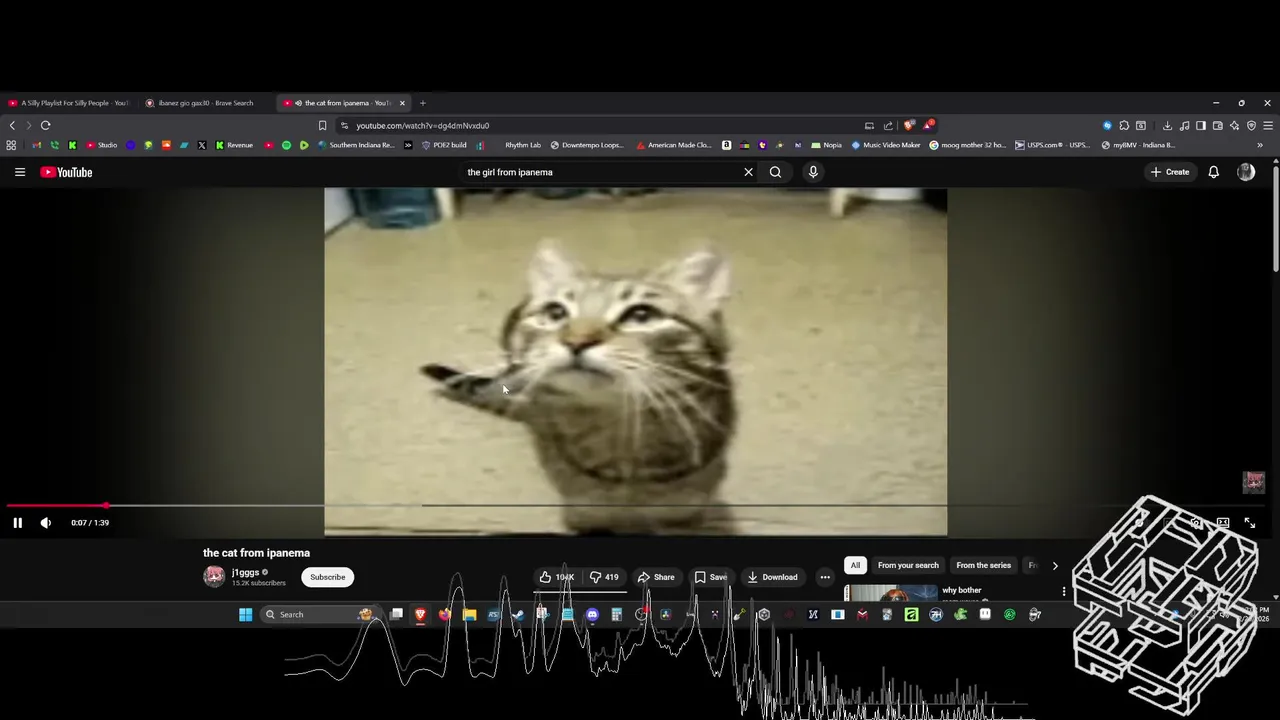
Task: Open YouTube notifications bell
Action: 1213,172
